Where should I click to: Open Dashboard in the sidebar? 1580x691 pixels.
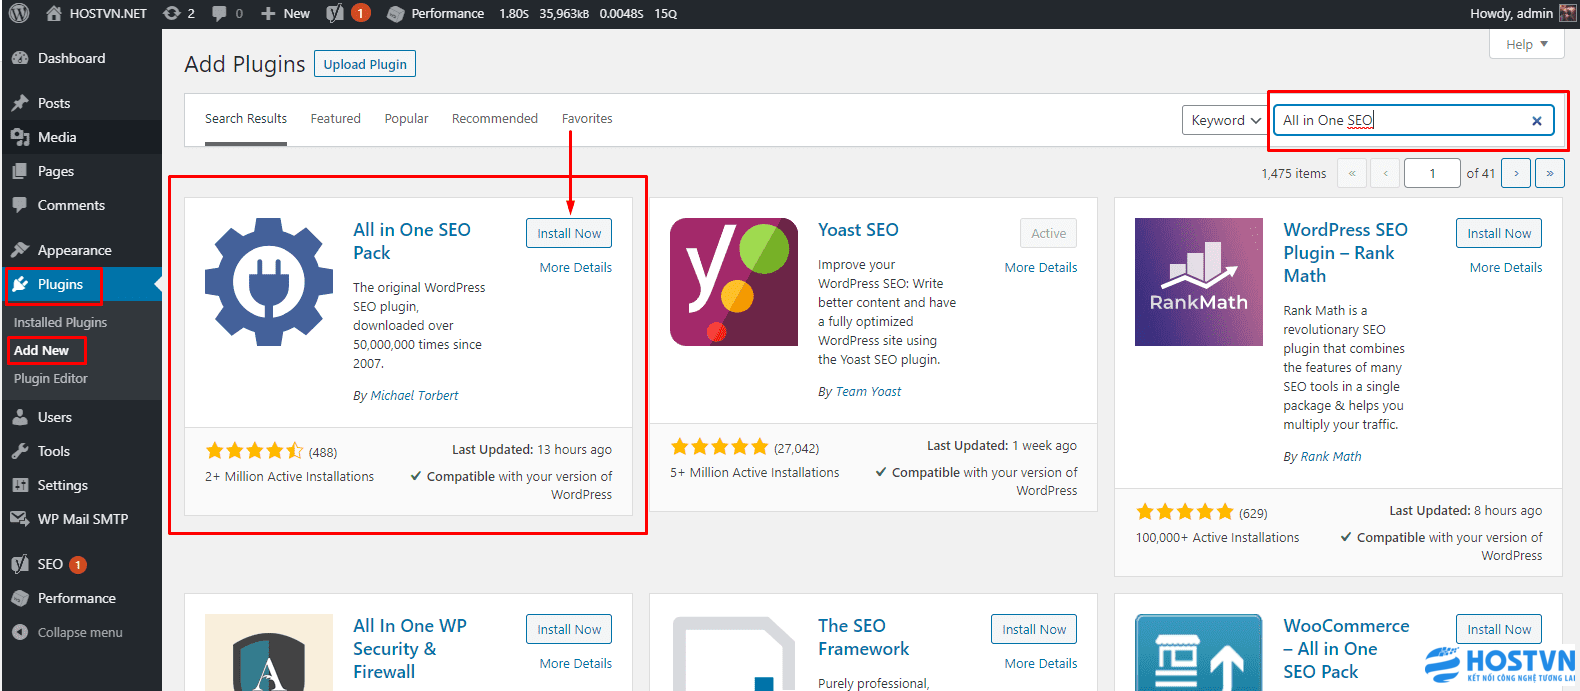71,58
